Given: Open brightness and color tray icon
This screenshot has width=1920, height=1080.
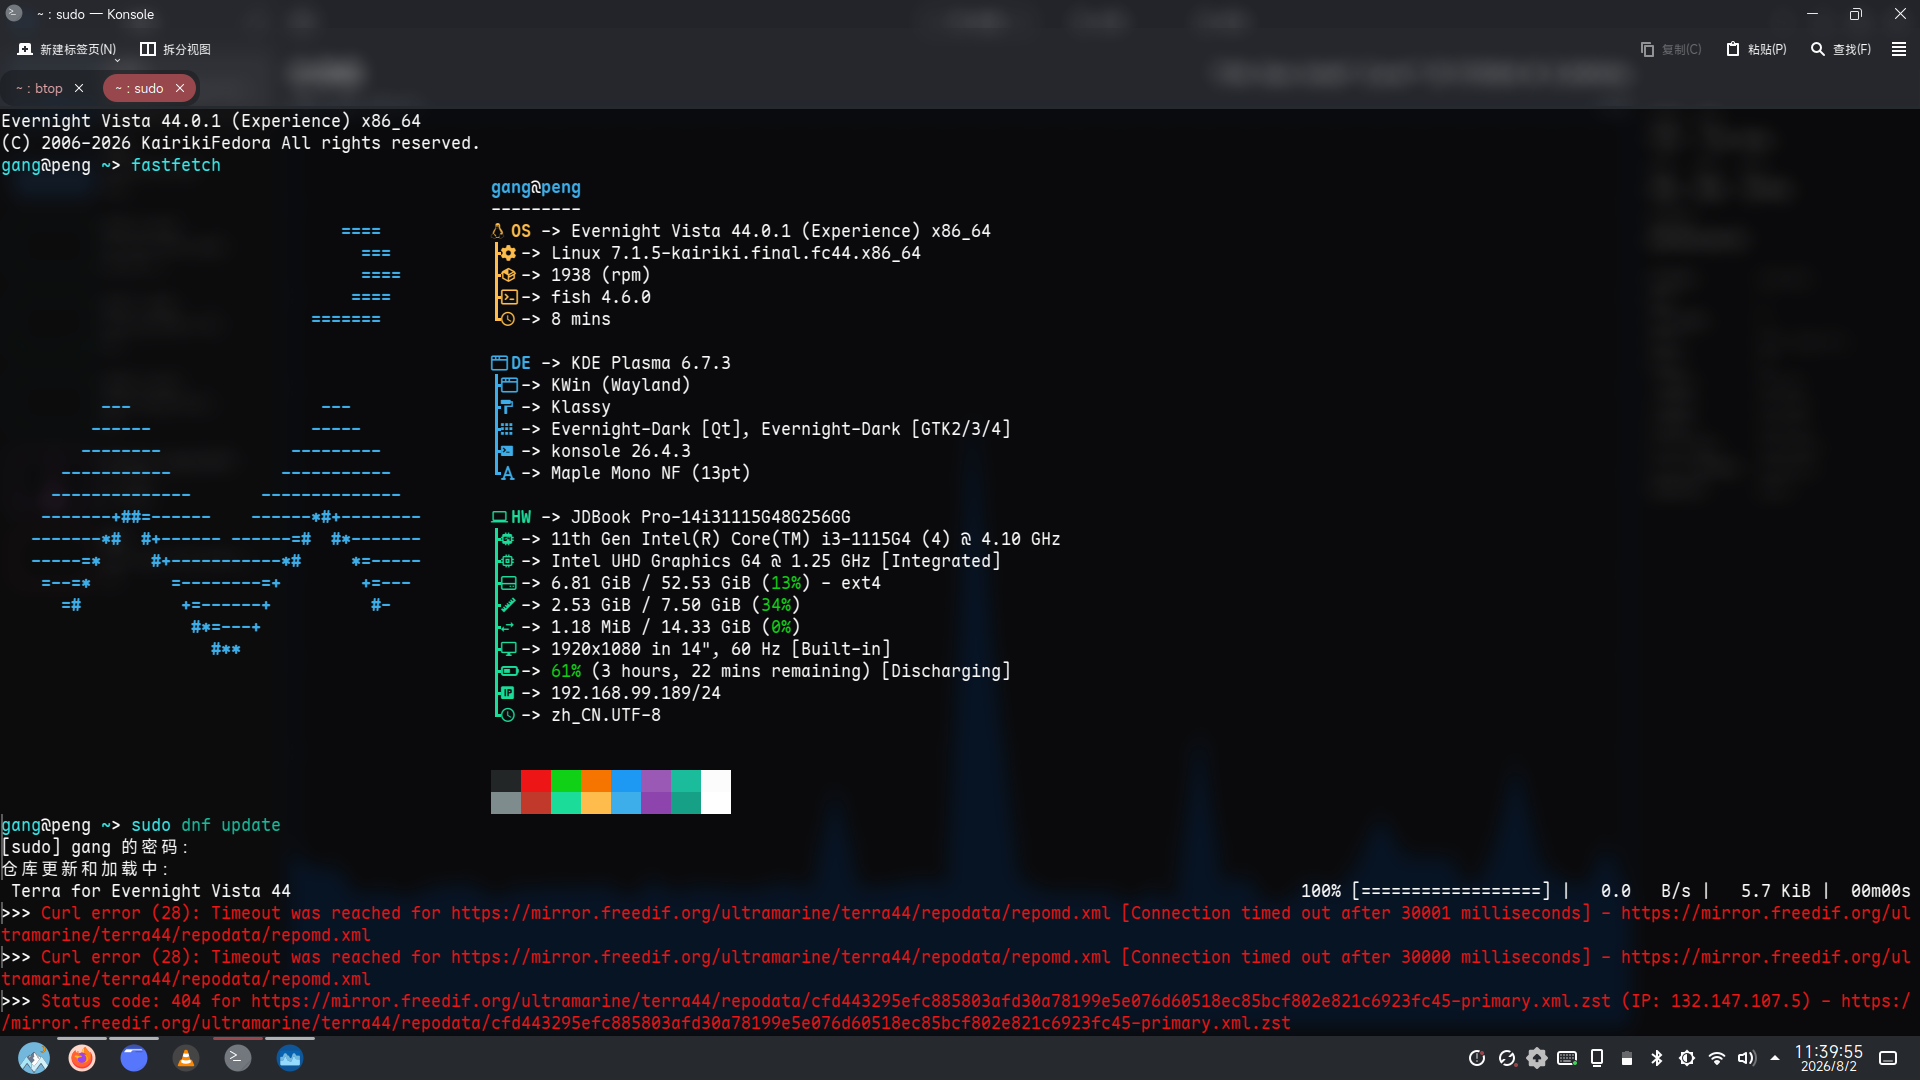Looking at the screenshot, I should tap(1687, 1058).
